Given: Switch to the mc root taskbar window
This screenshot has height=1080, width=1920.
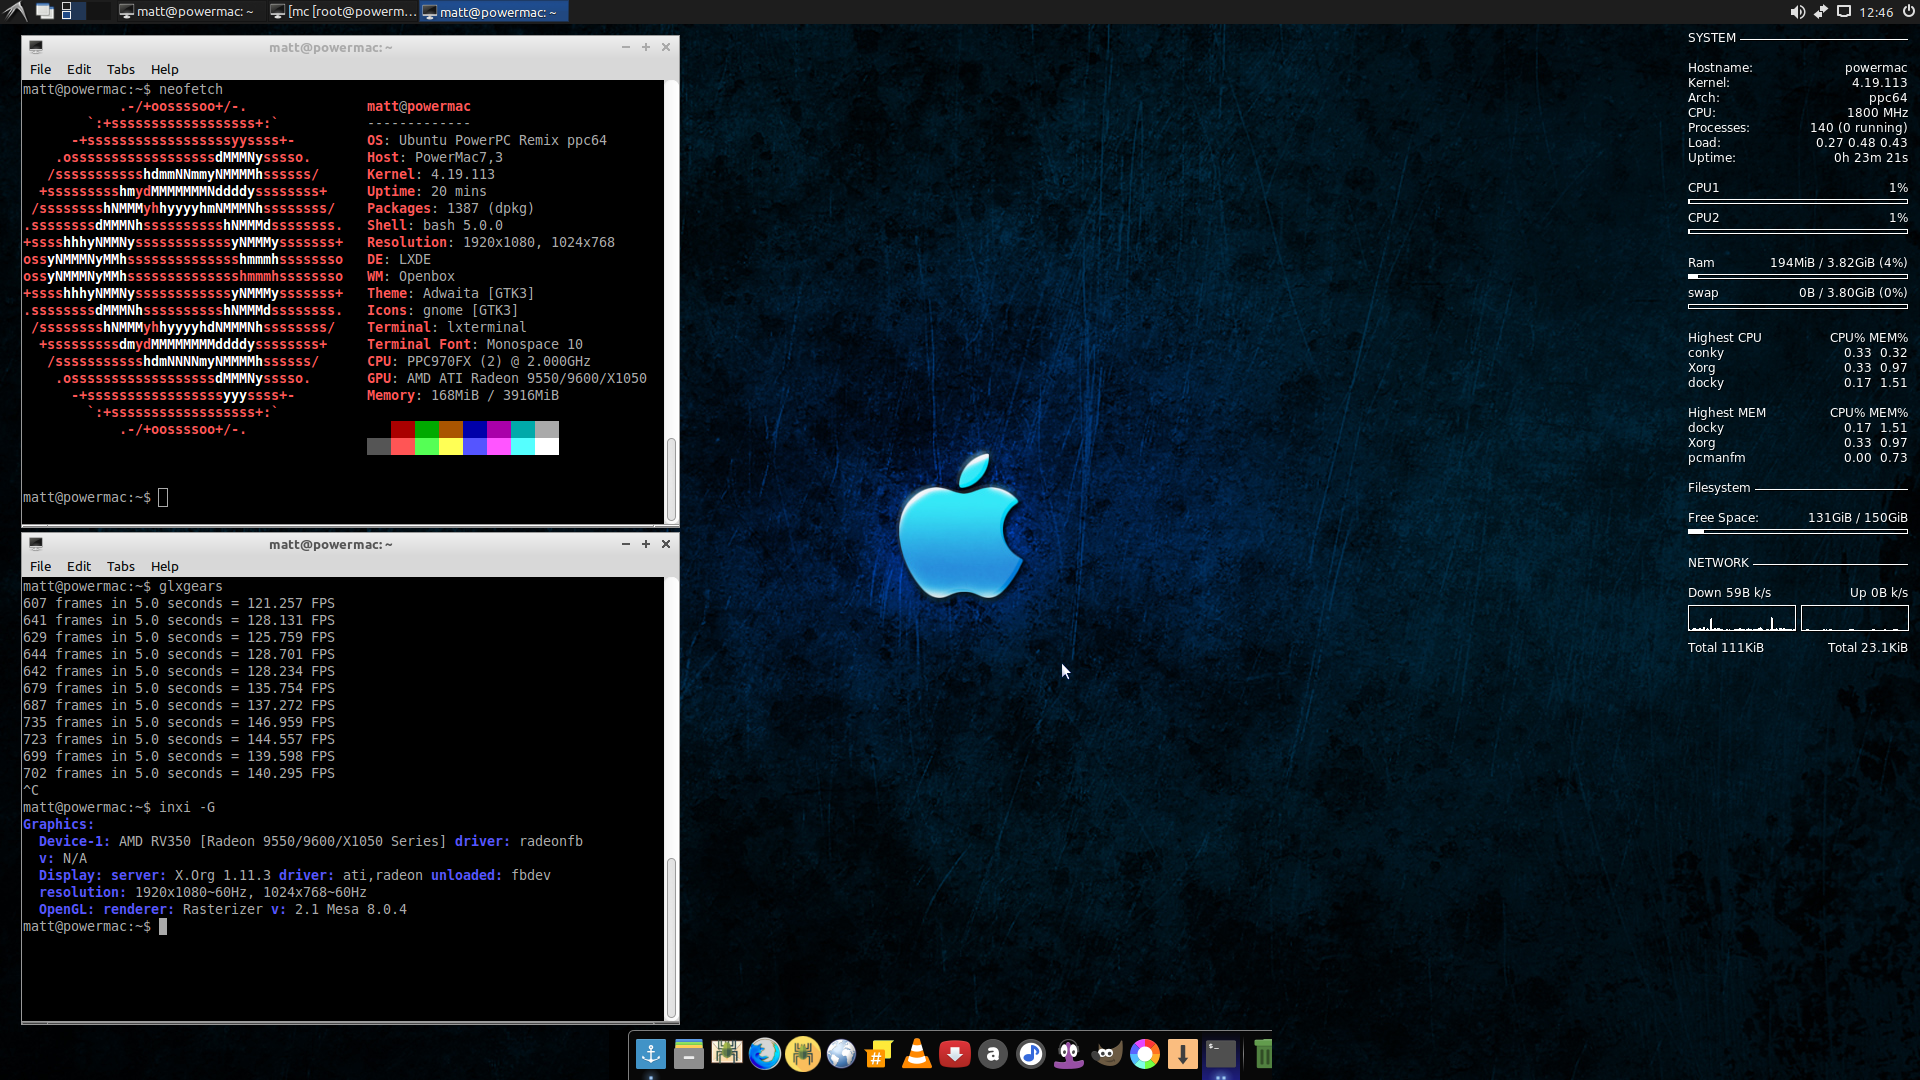Looking at the screenshot, I should click(x=343, y=12).
